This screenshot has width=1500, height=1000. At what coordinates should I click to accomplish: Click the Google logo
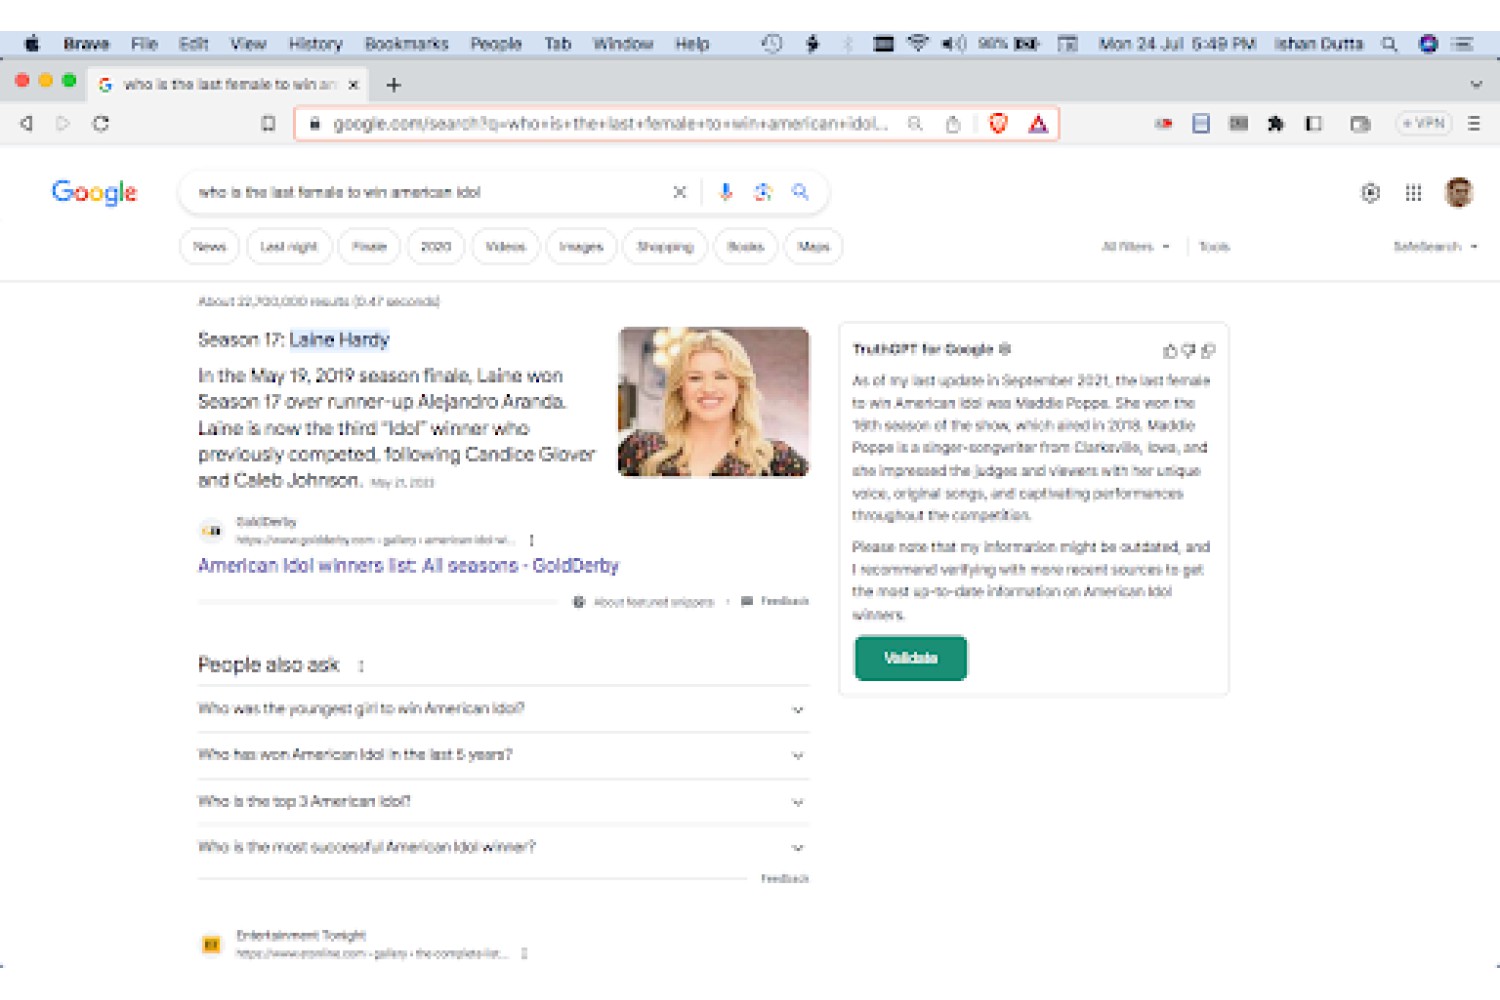[94, 193]
